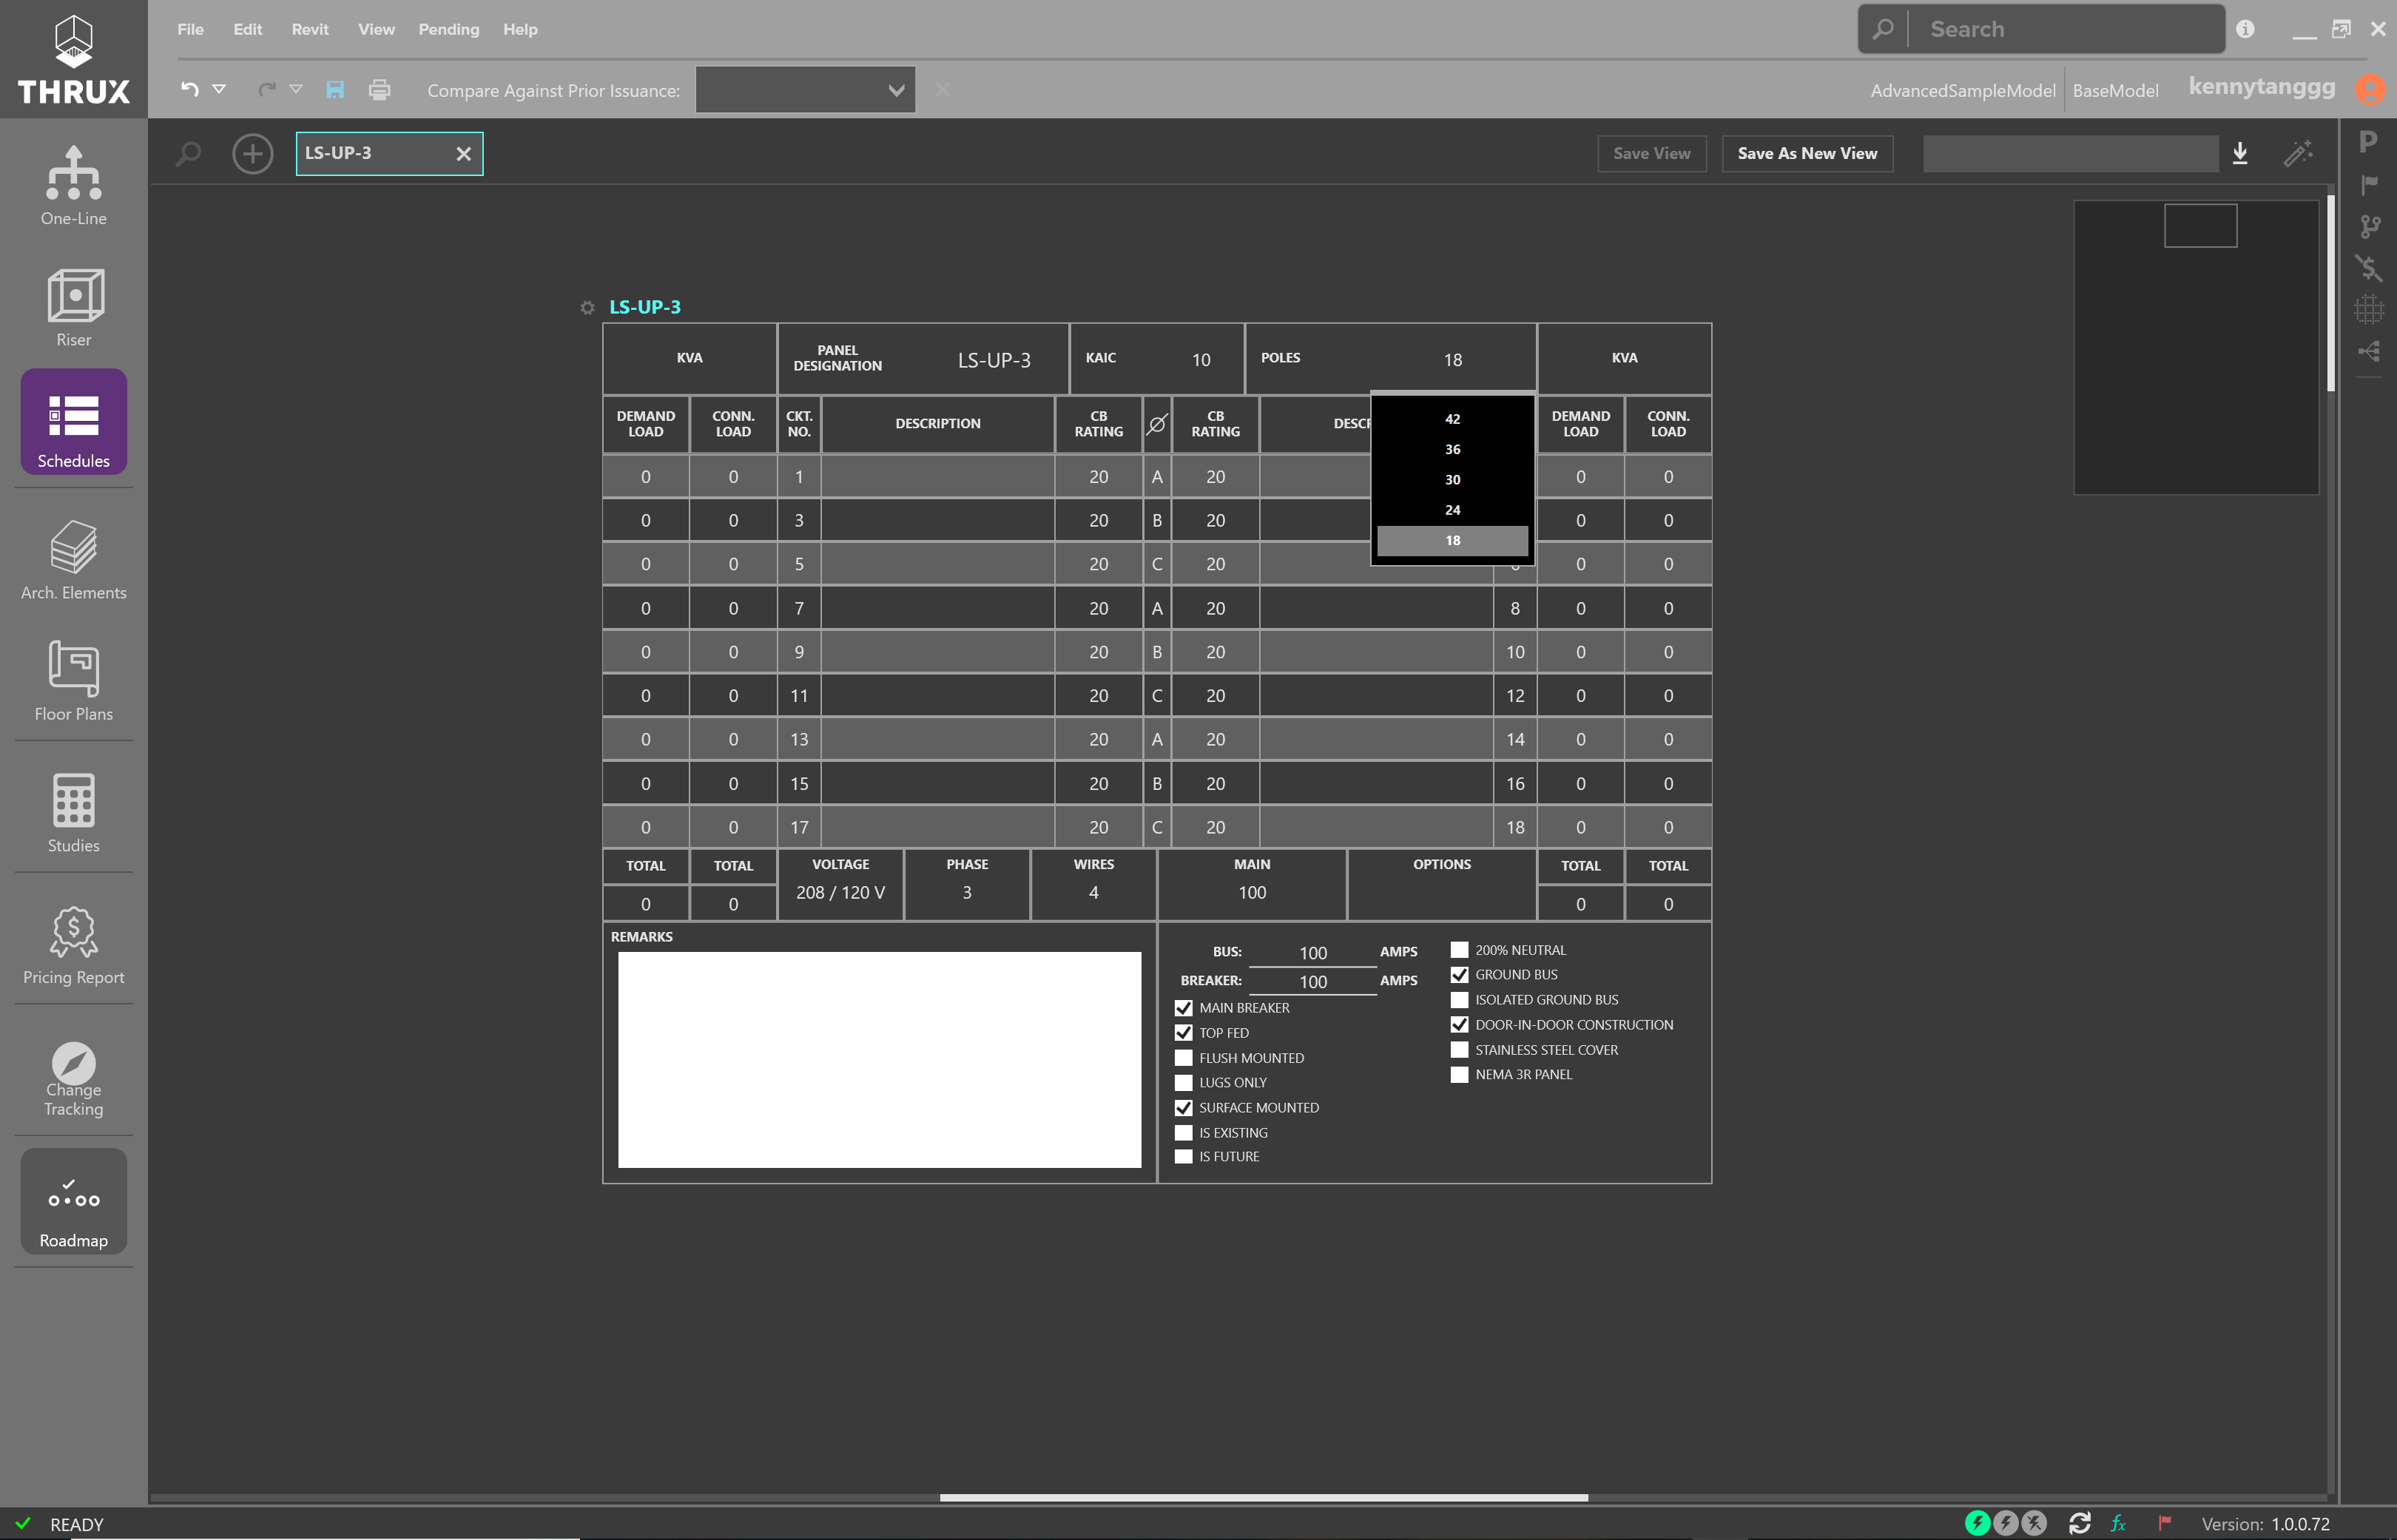Click the red flag icon in status bar
The width and height of the screenshot is (2397, 1540).
[2164, 1523]
